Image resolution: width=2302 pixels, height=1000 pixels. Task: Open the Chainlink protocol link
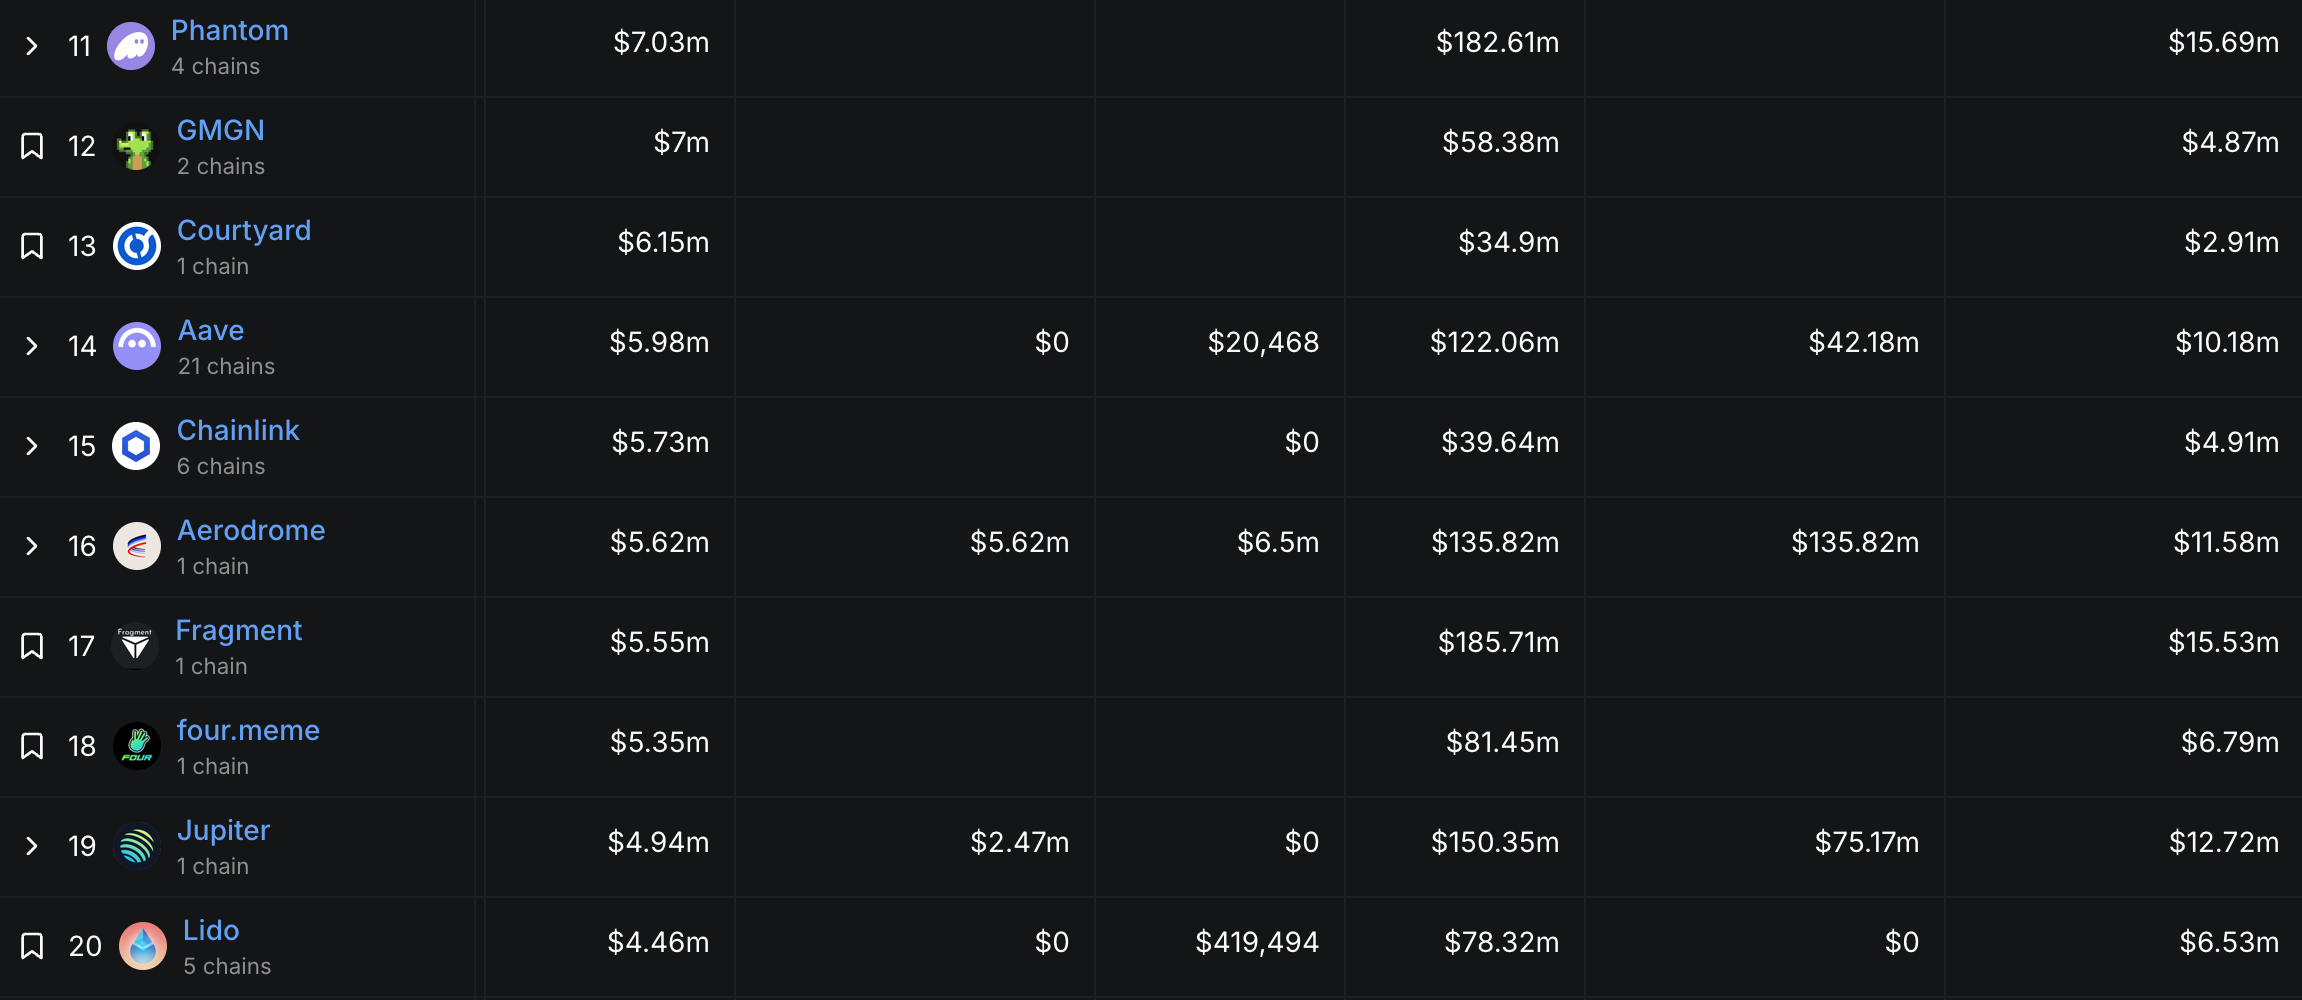tap(238, 430)
